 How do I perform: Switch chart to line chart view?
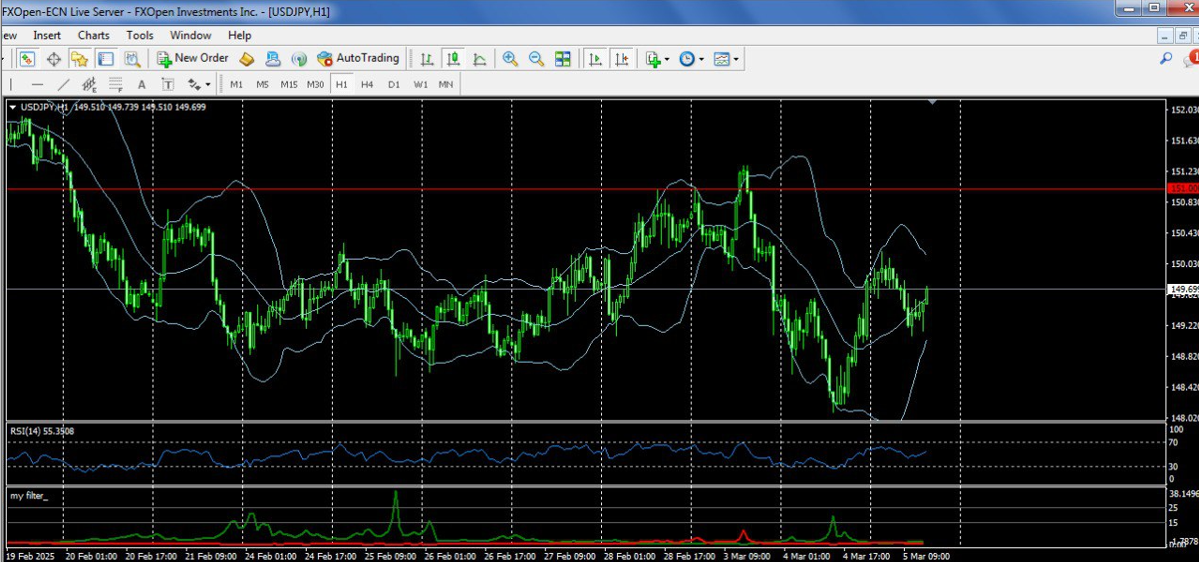click(x=480, y=59)
